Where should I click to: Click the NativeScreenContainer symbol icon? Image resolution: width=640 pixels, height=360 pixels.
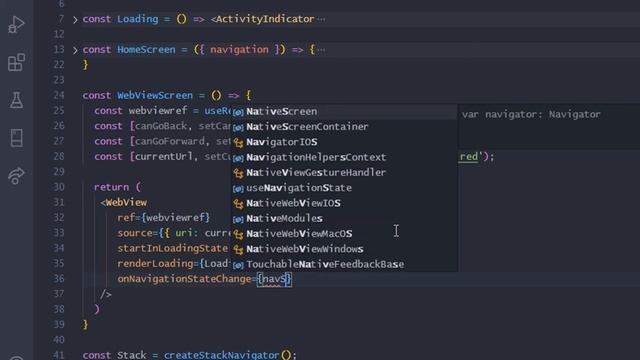coord(238,127)
